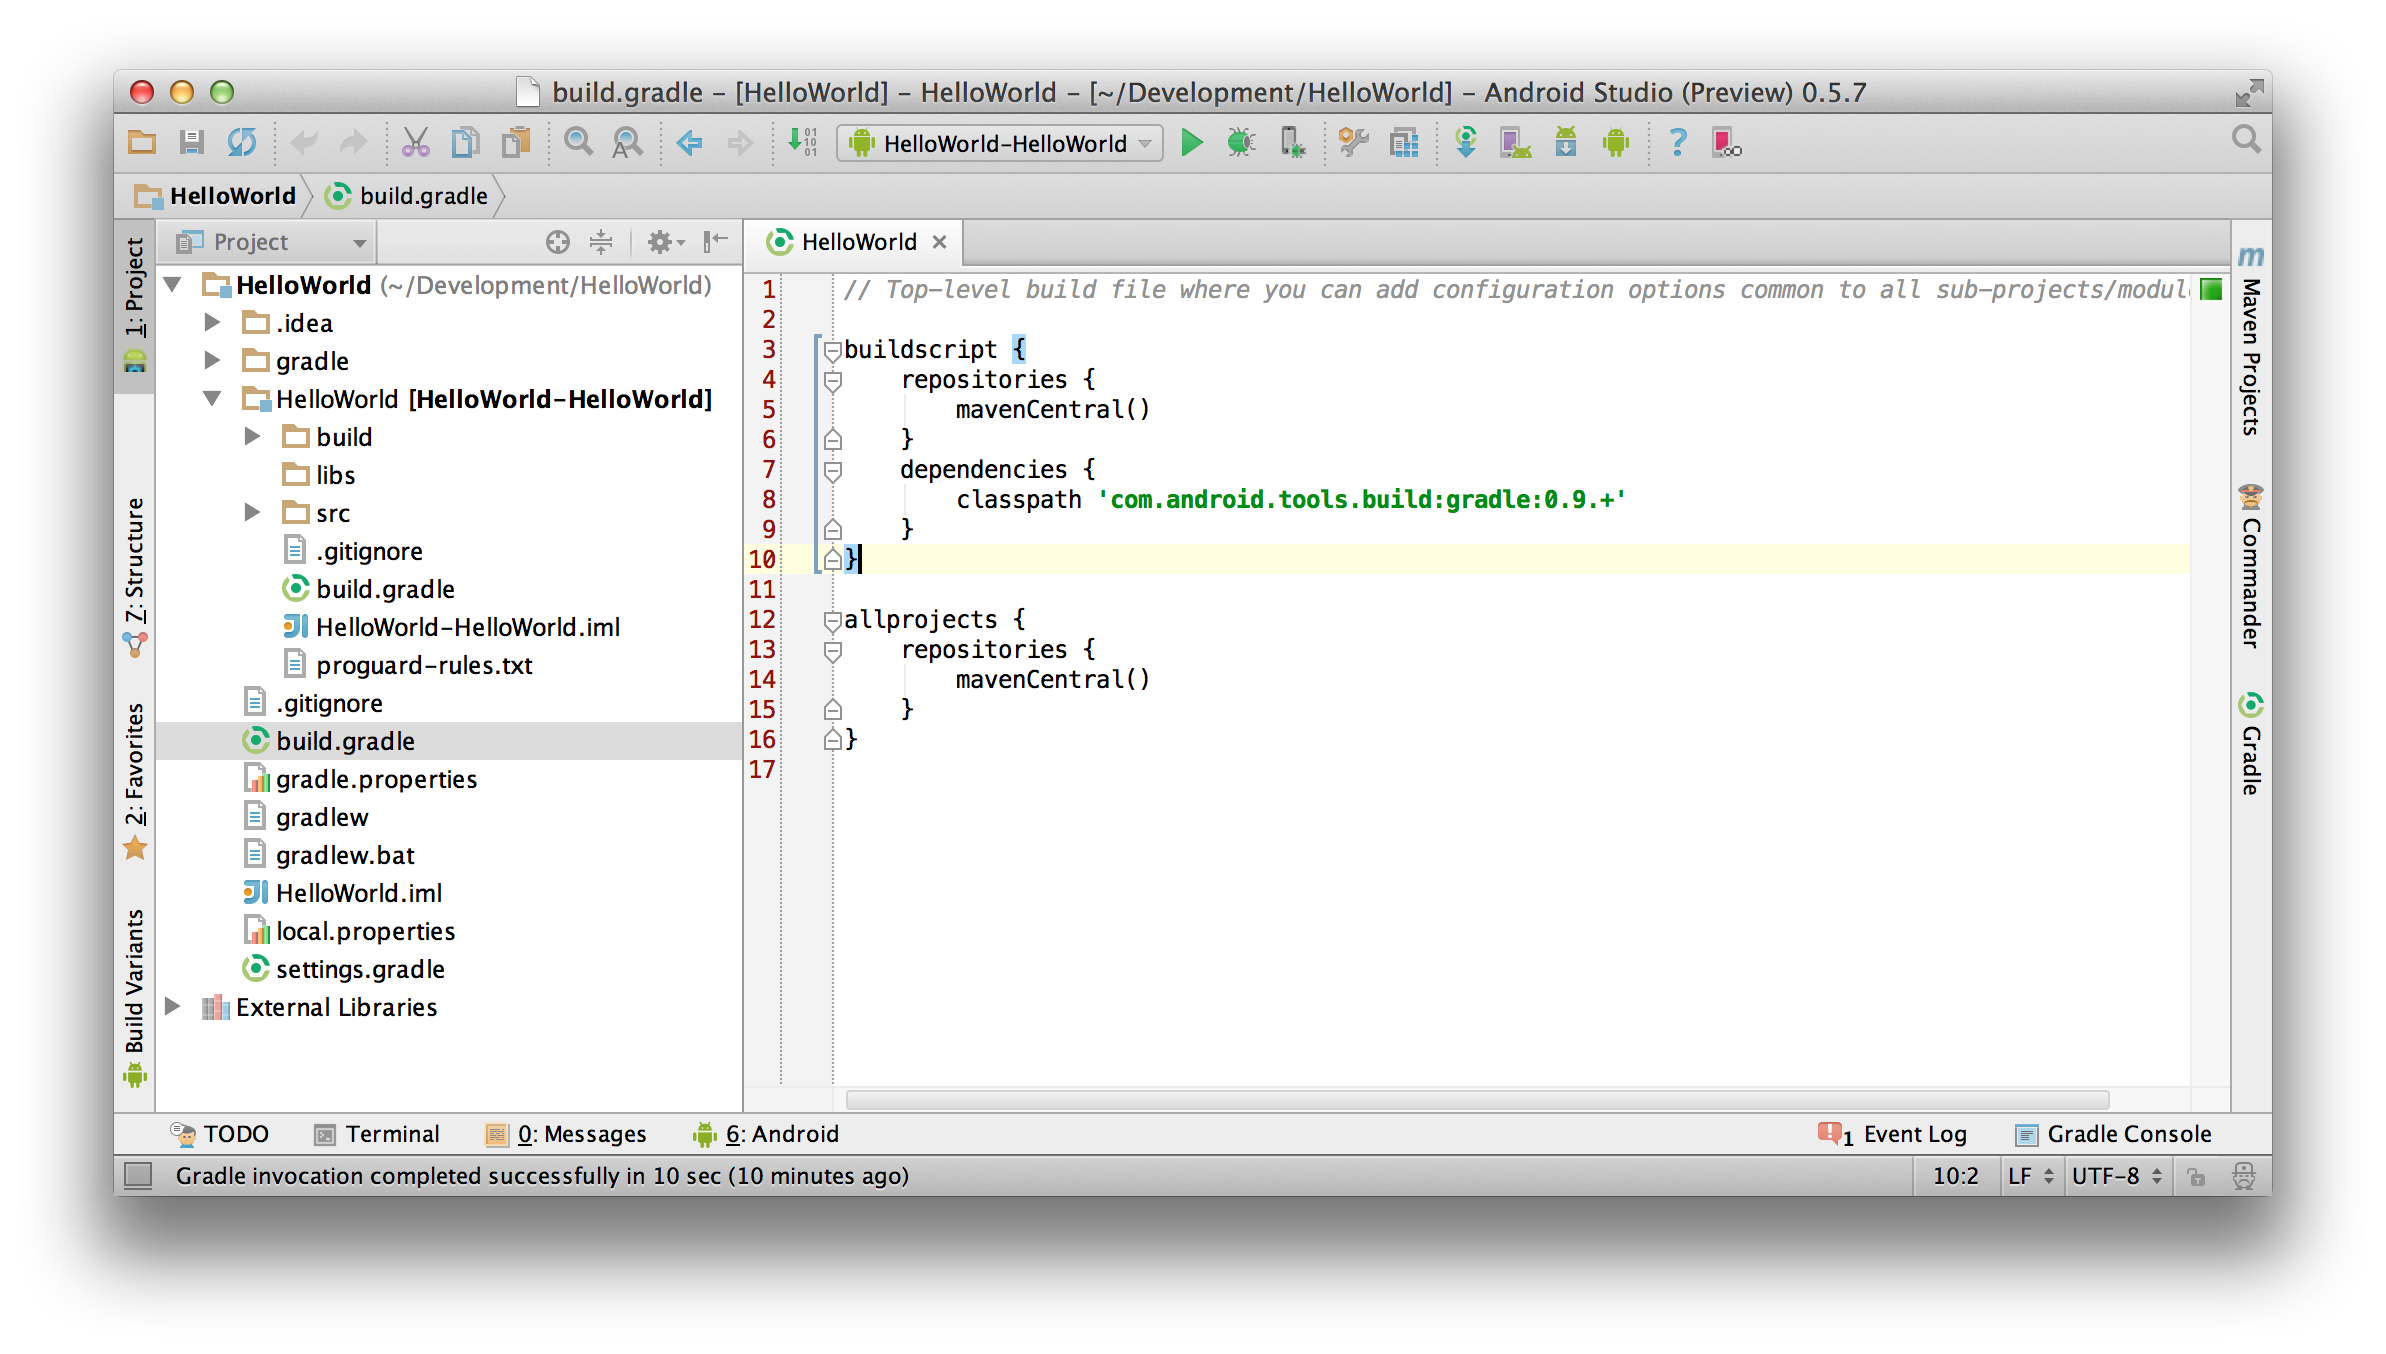
Task: Click the green Run button
Action: 1191,143
